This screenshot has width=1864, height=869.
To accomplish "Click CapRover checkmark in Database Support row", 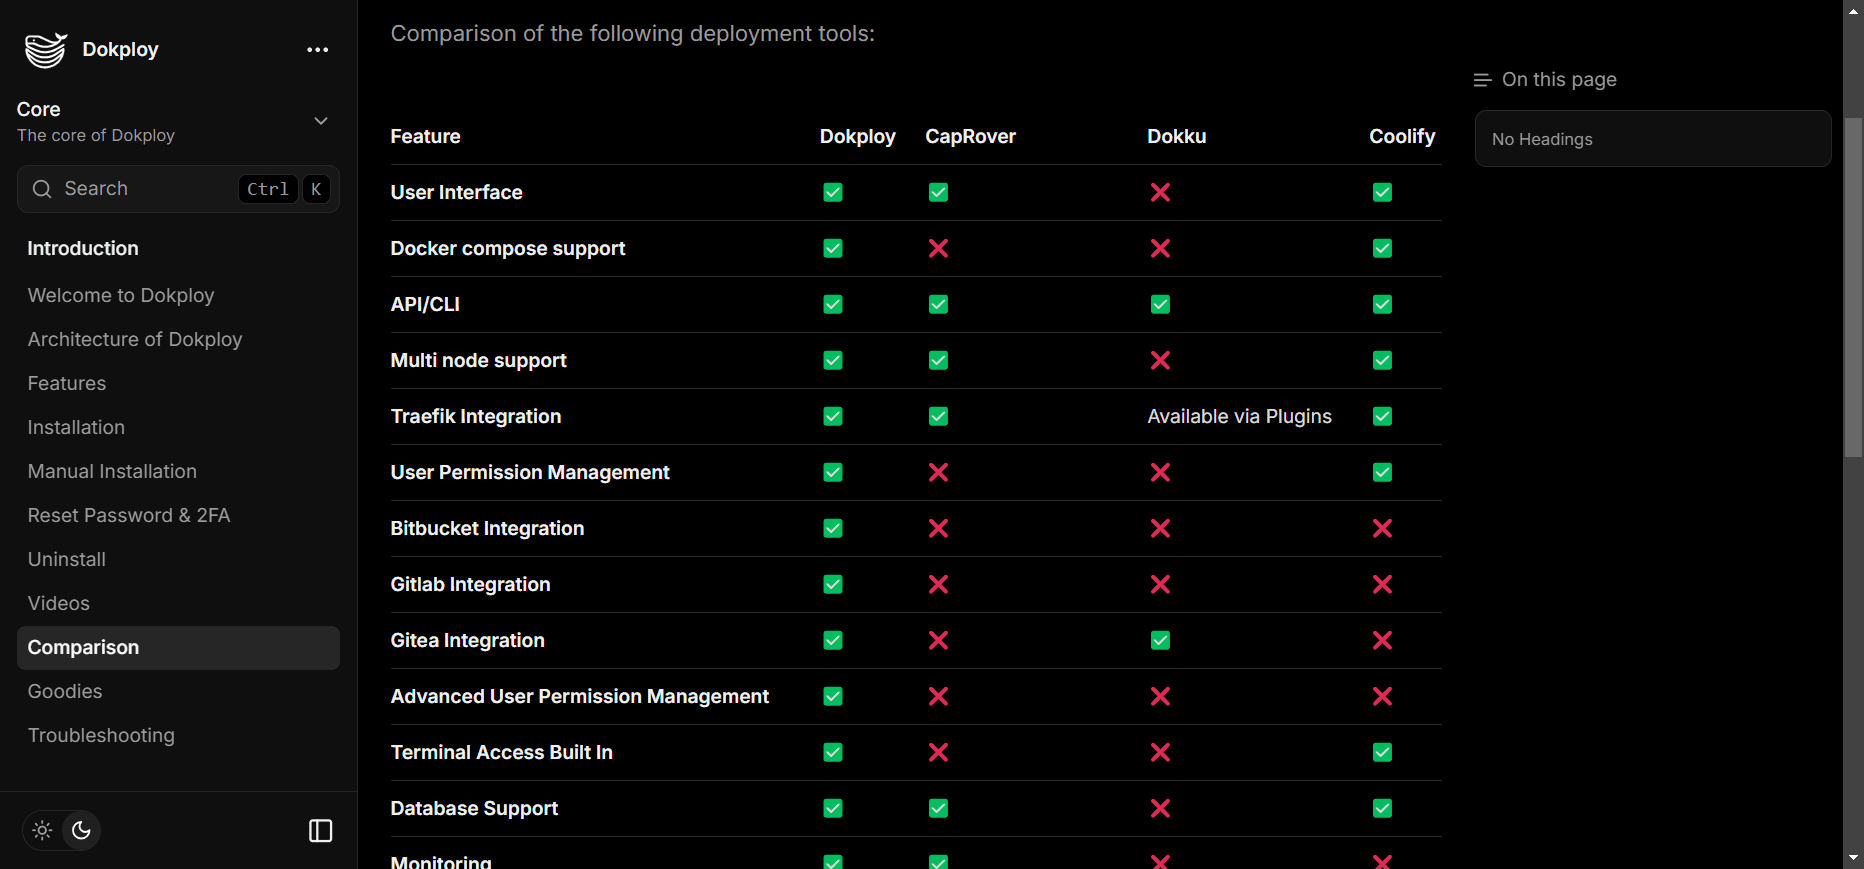I will [938, 808].
